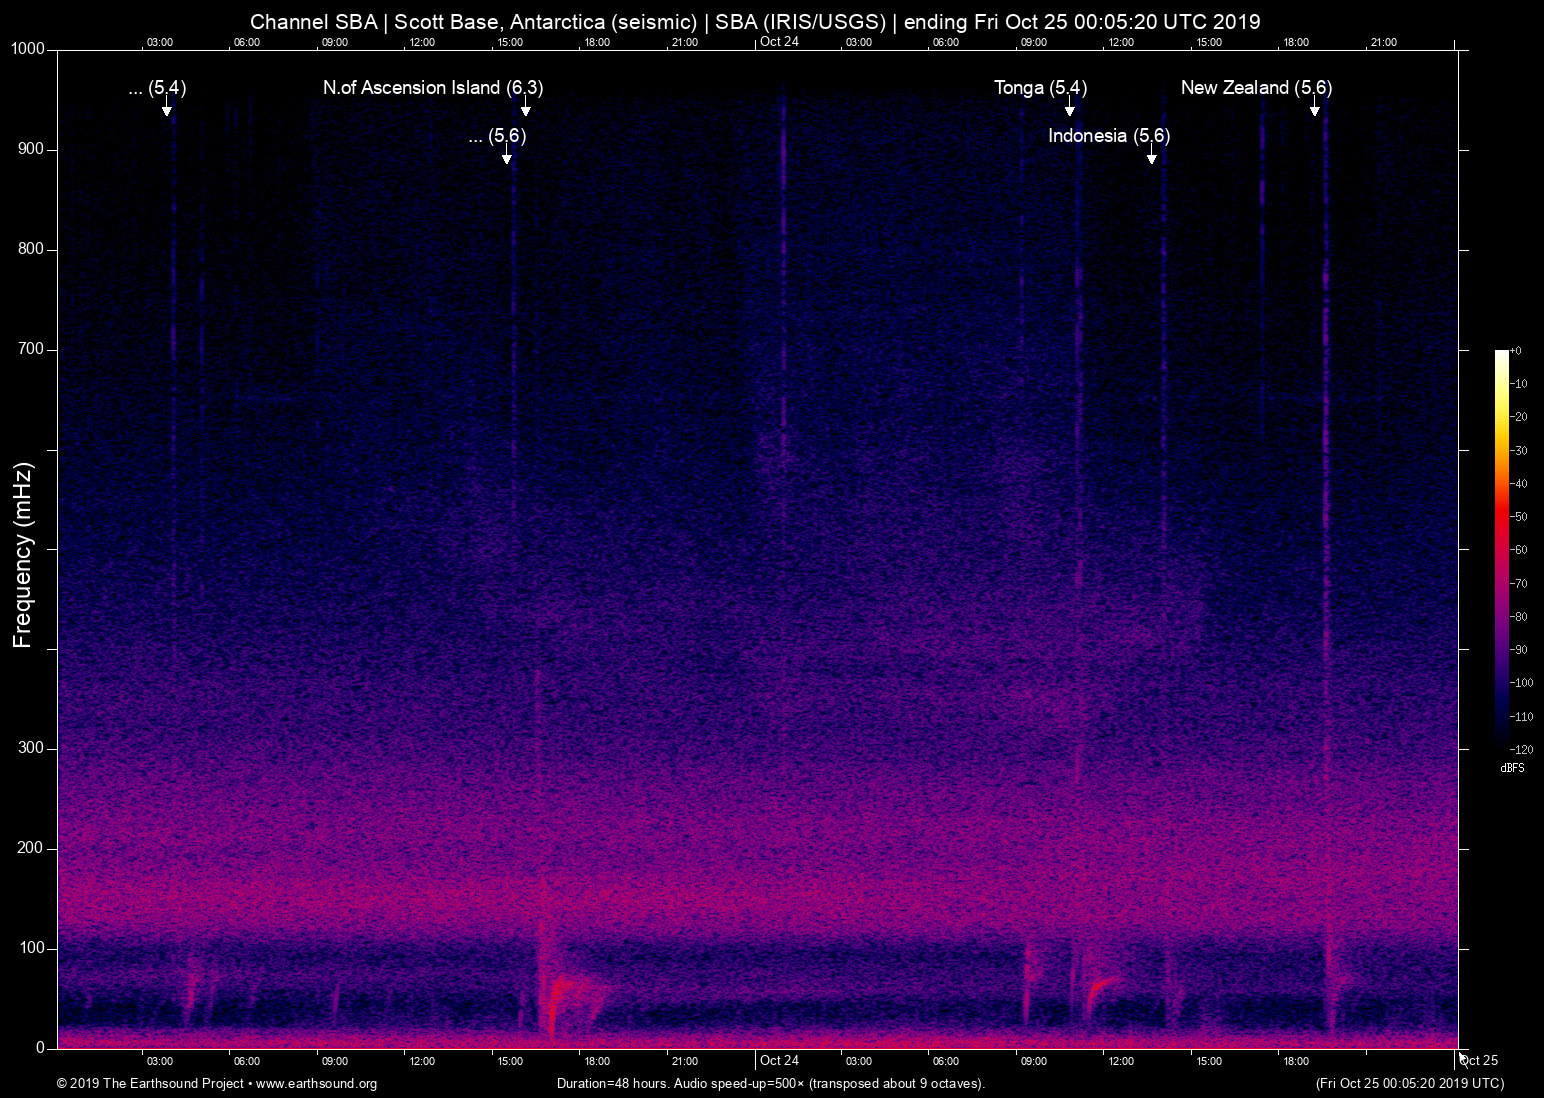
Task: Click the -60 mark on the dBFS colorbar
Action: coord(1521,549)
